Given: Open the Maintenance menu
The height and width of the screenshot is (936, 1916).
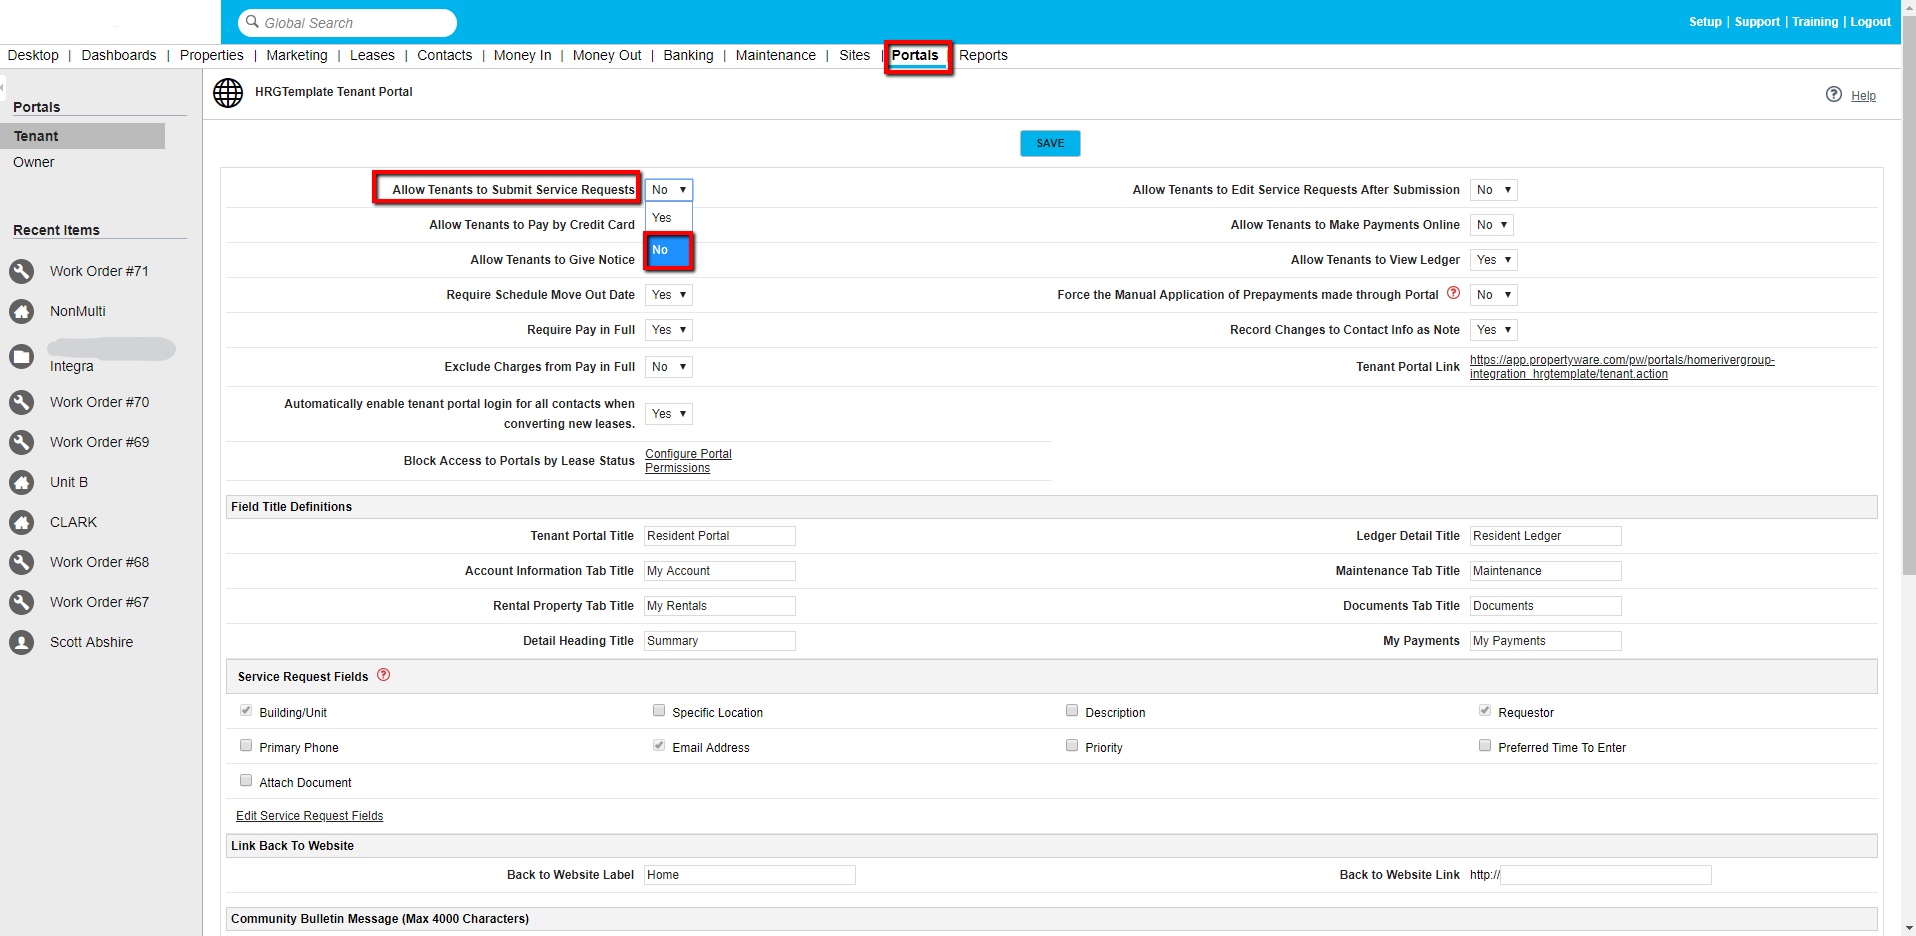Looking at the screenshot, I should point(775,55).
